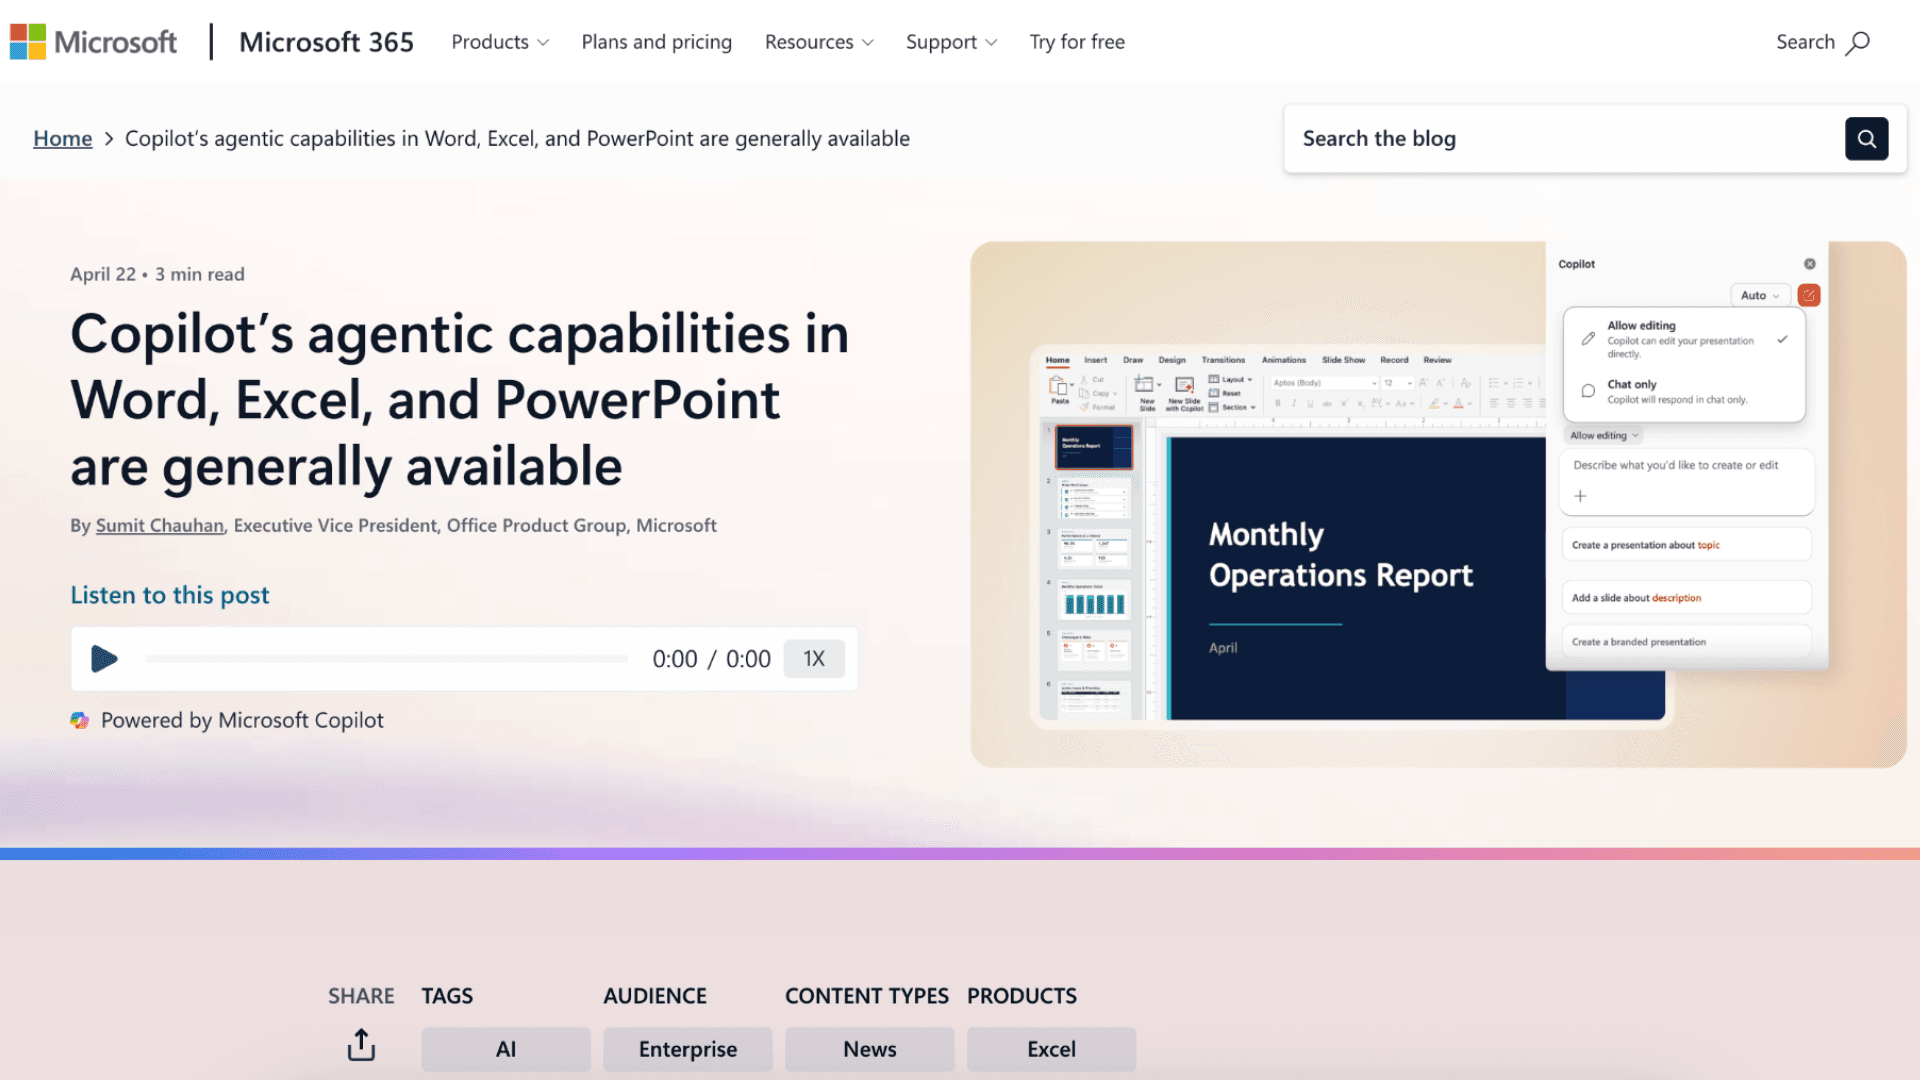Open author Sumit Chauhan's page
Viewport: 1920px width, 1080px height.
click(160, 525)
